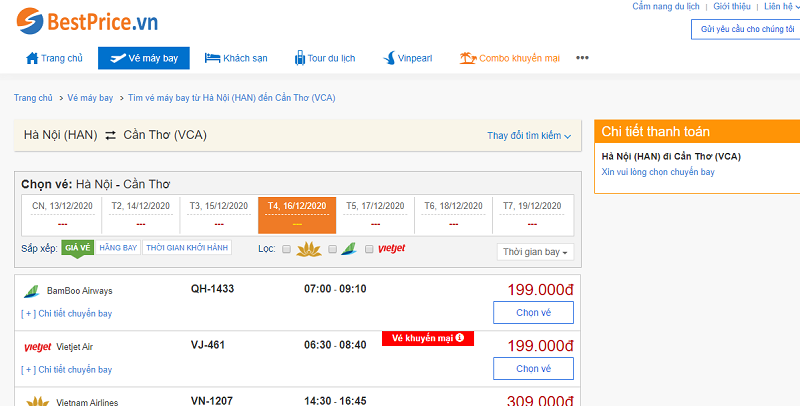Viewport: 800px width, 406px height.
Task: Open the Thời gian bay dropdown
Action: pos(535,252)
